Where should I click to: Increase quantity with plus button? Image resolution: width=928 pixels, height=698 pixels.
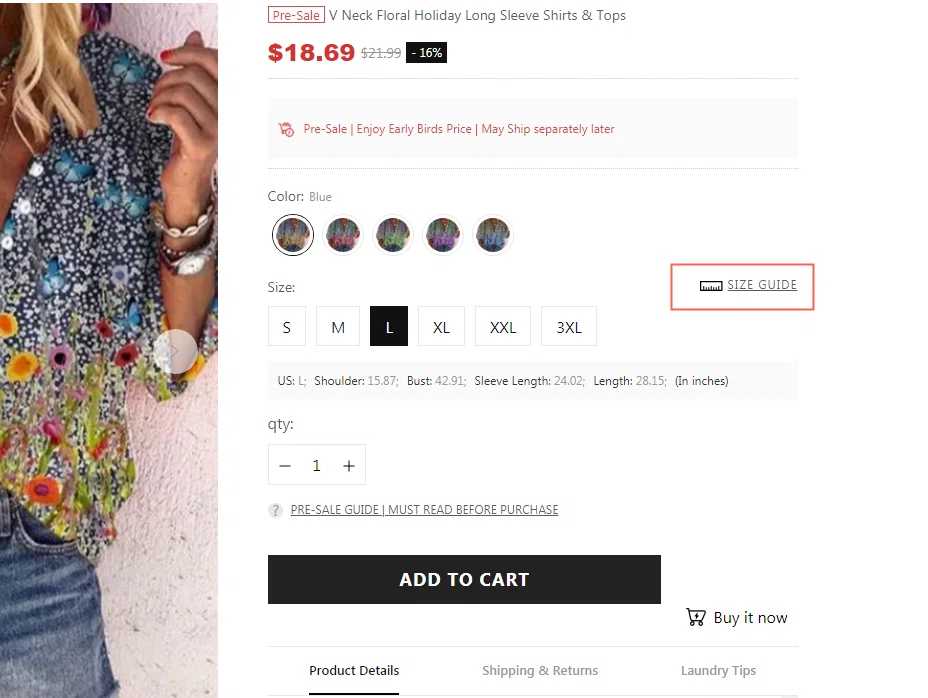(349, 466)
